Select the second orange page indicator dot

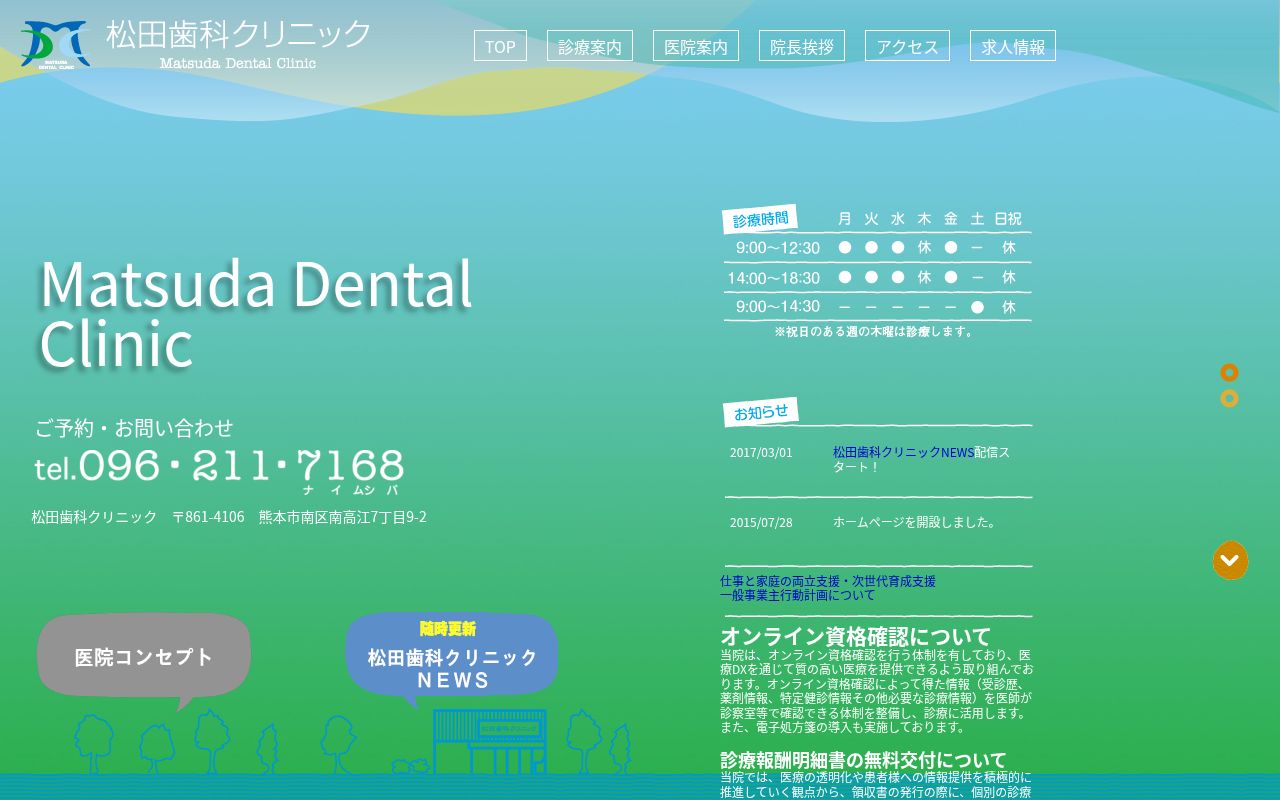[x=1230, y=398]
